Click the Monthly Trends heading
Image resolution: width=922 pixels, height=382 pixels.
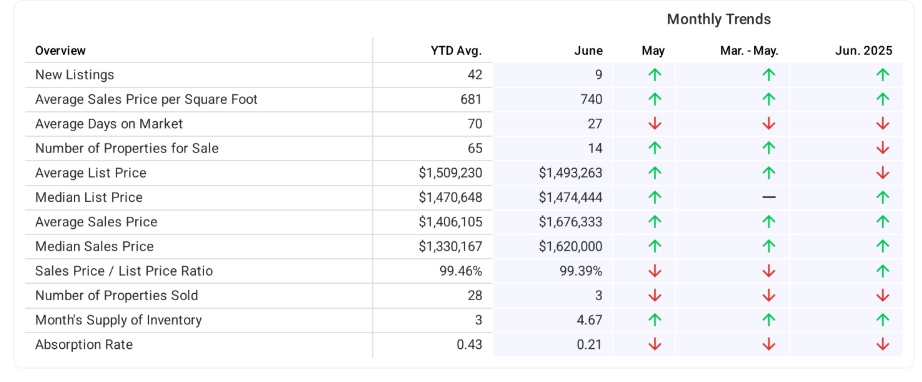tap(719, 19)
